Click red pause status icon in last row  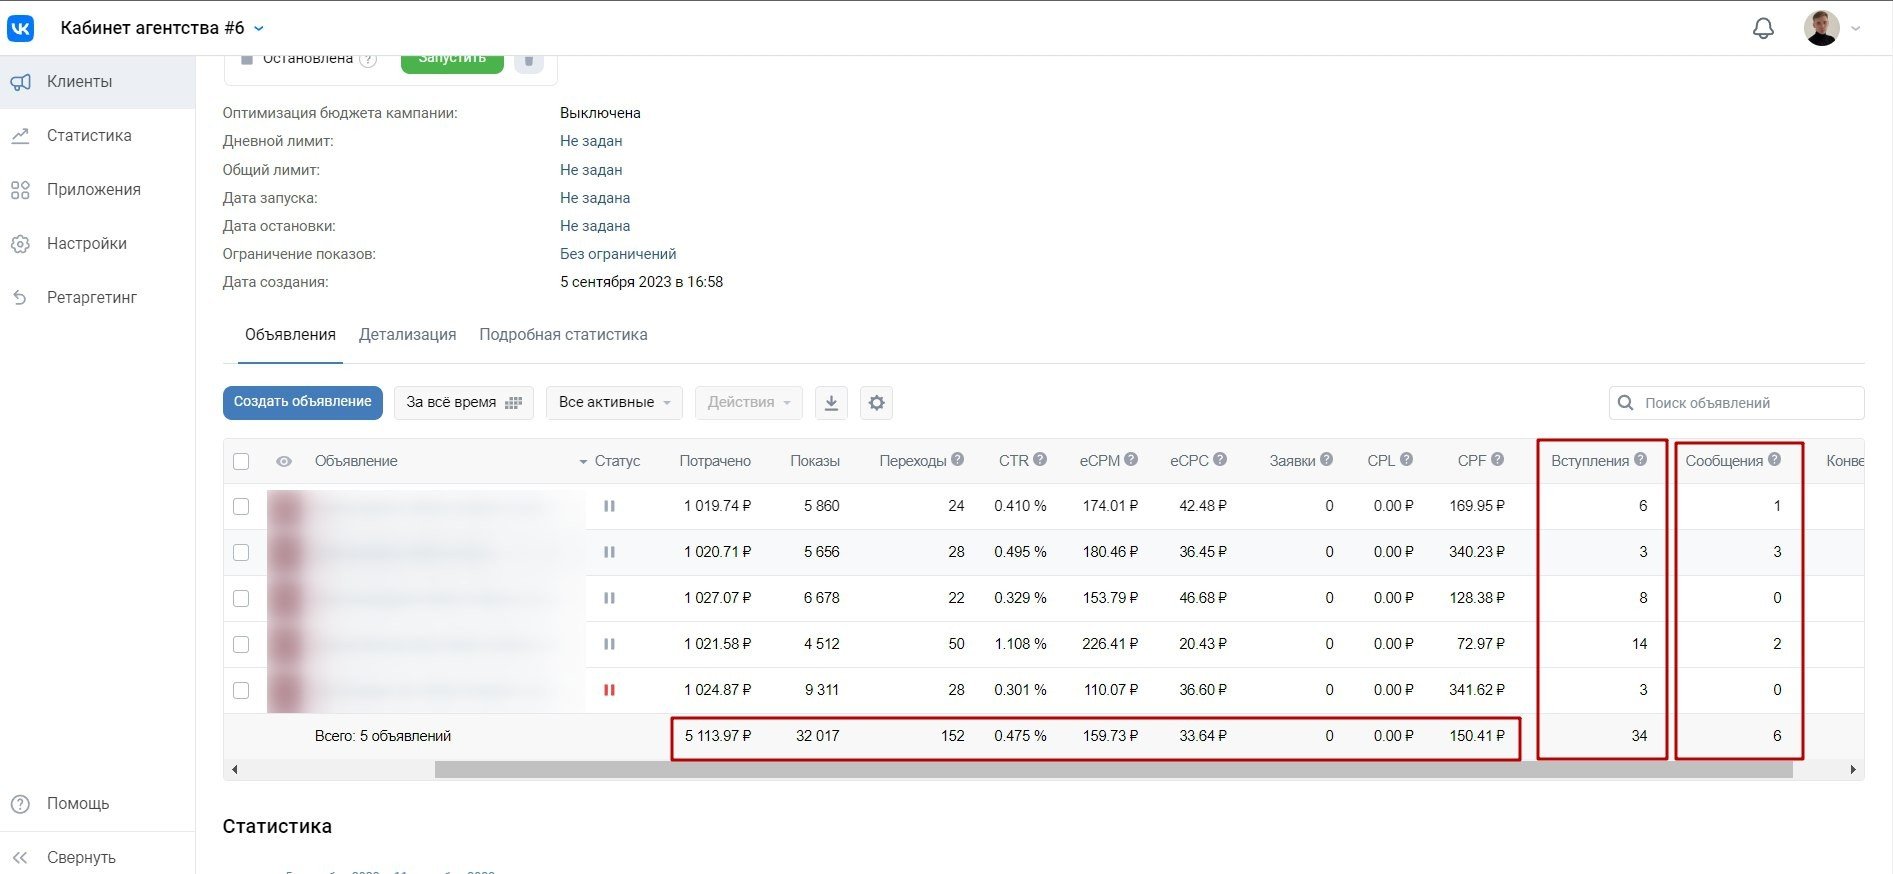click(x=609, y=690)
